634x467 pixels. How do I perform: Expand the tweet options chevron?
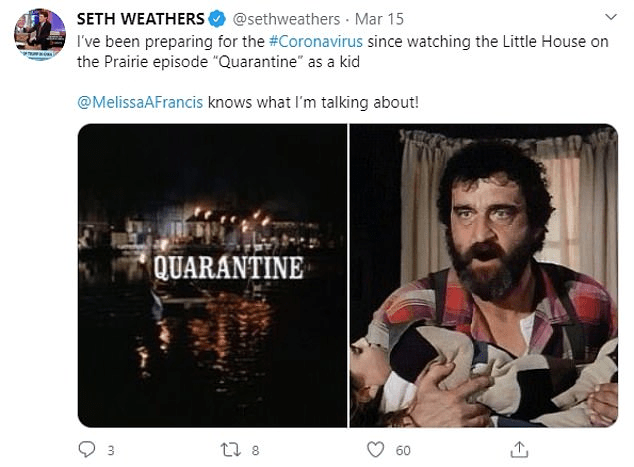click(609, 18)
